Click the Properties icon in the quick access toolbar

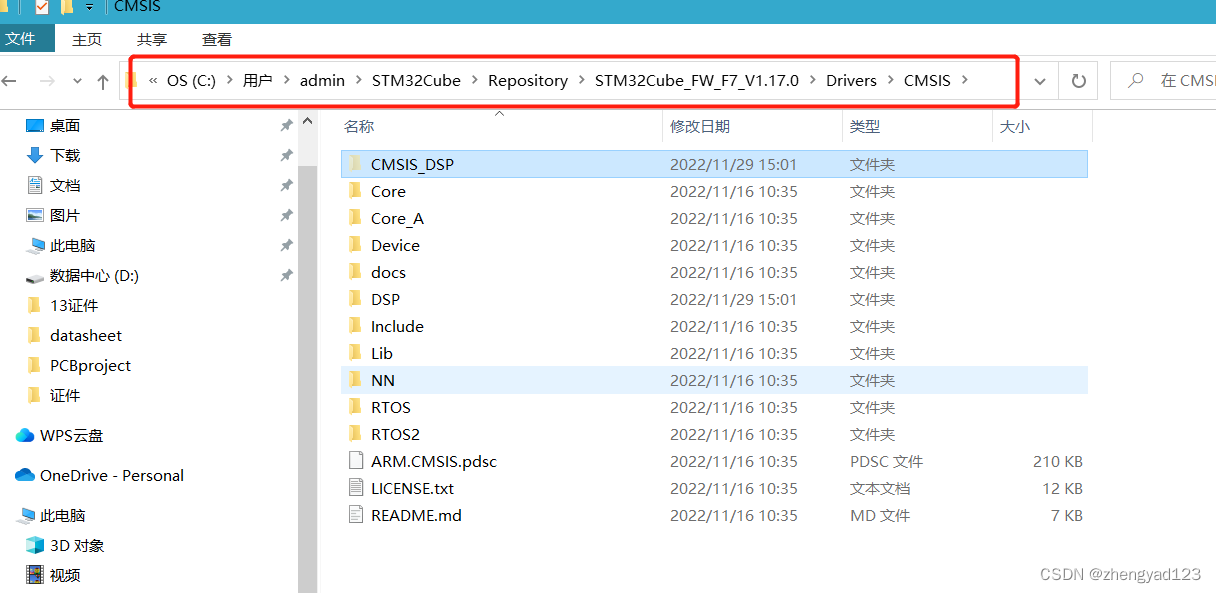(x=41, y=6)
